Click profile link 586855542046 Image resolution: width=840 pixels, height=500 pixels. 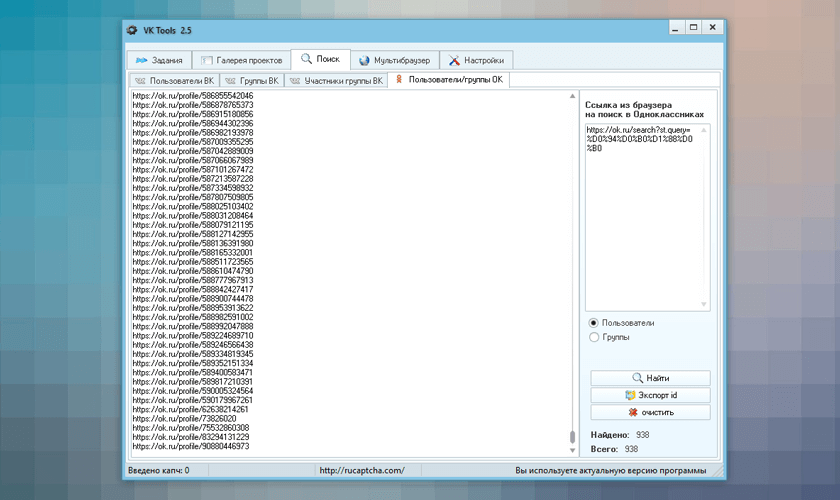pyautogui.click(x=193, y=95)
